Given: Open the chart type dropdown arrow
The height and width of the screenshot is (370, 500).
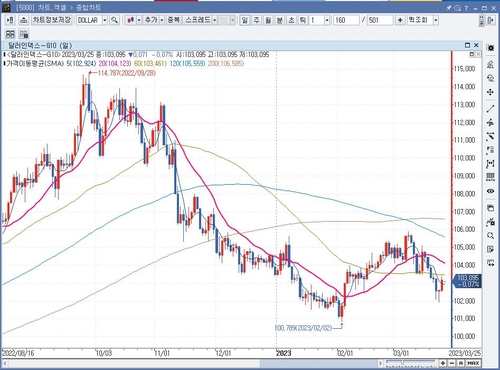Looking at the screenshot, I should click(x=139, y=20).
